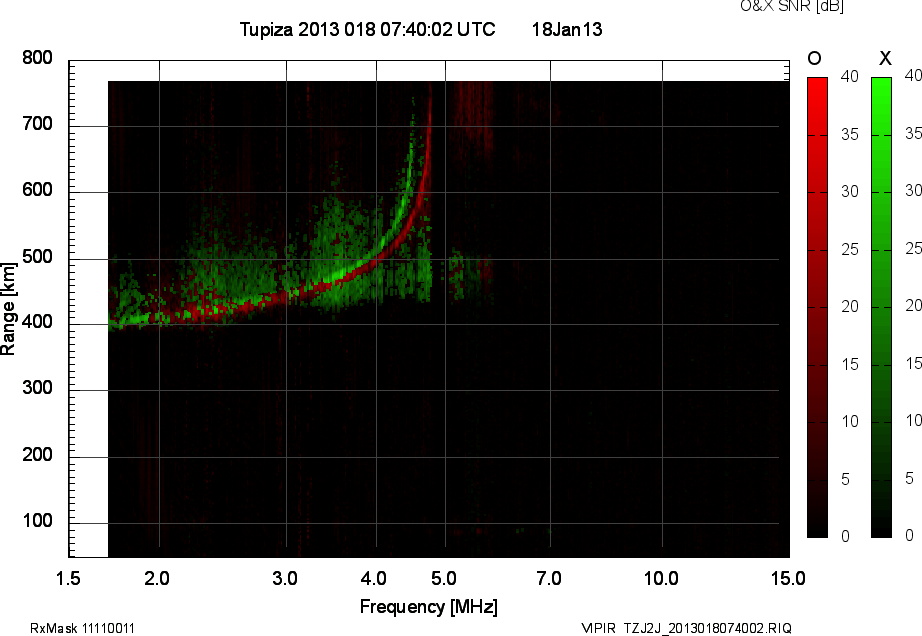Screen dimensions: 922x636
Task: Click the 35 dB tick label beside red colorbar
Action: click(x=850, y=135)
